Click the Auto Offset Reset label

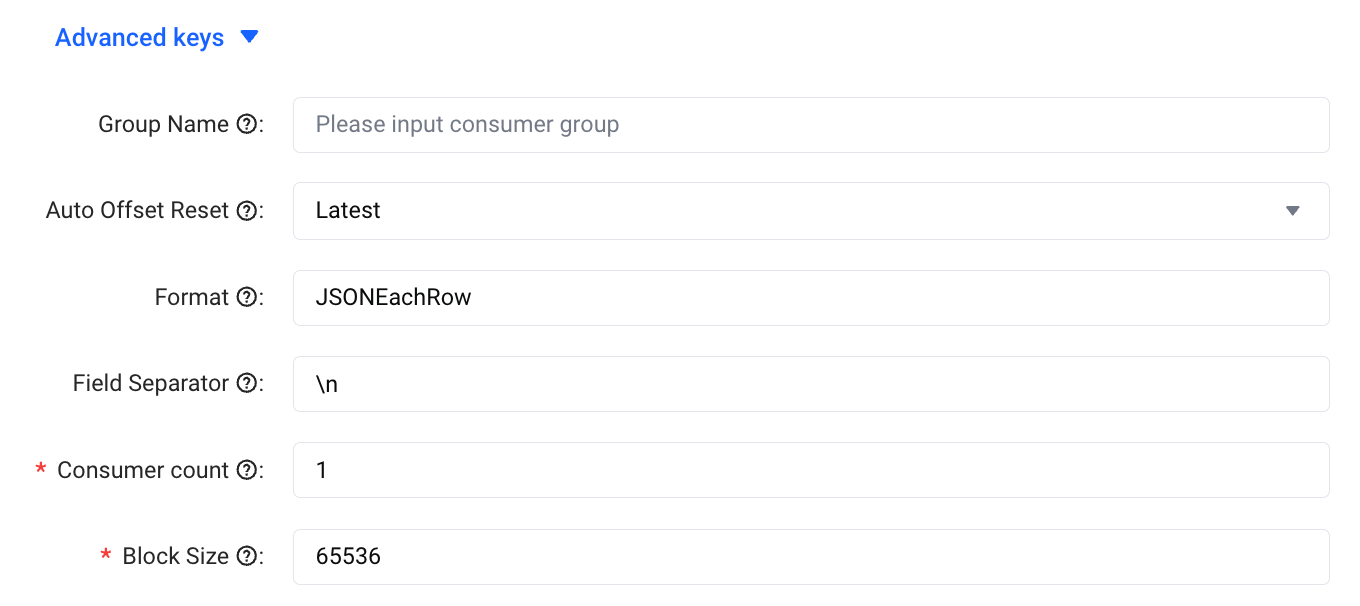pos(138,211)
